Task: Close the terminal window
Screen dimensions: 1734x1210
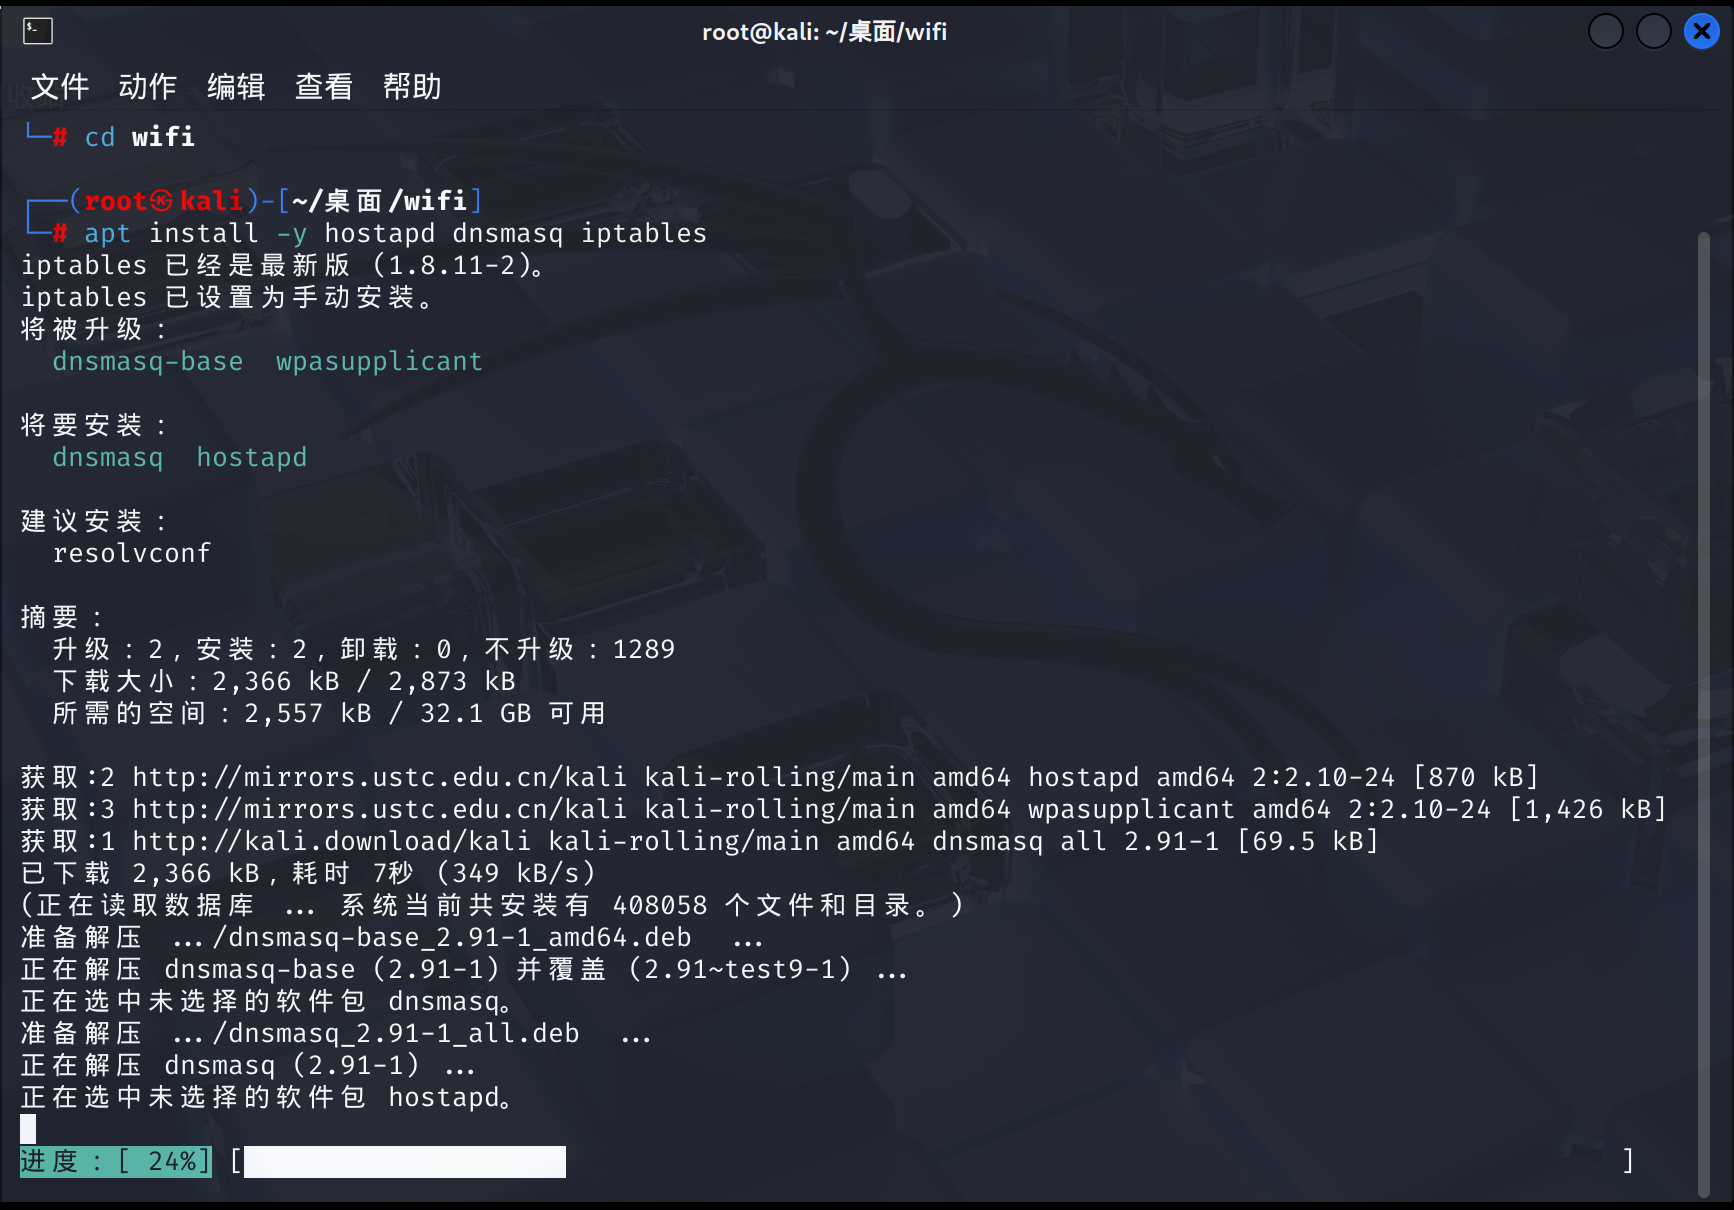Action: coord(1701,32)
